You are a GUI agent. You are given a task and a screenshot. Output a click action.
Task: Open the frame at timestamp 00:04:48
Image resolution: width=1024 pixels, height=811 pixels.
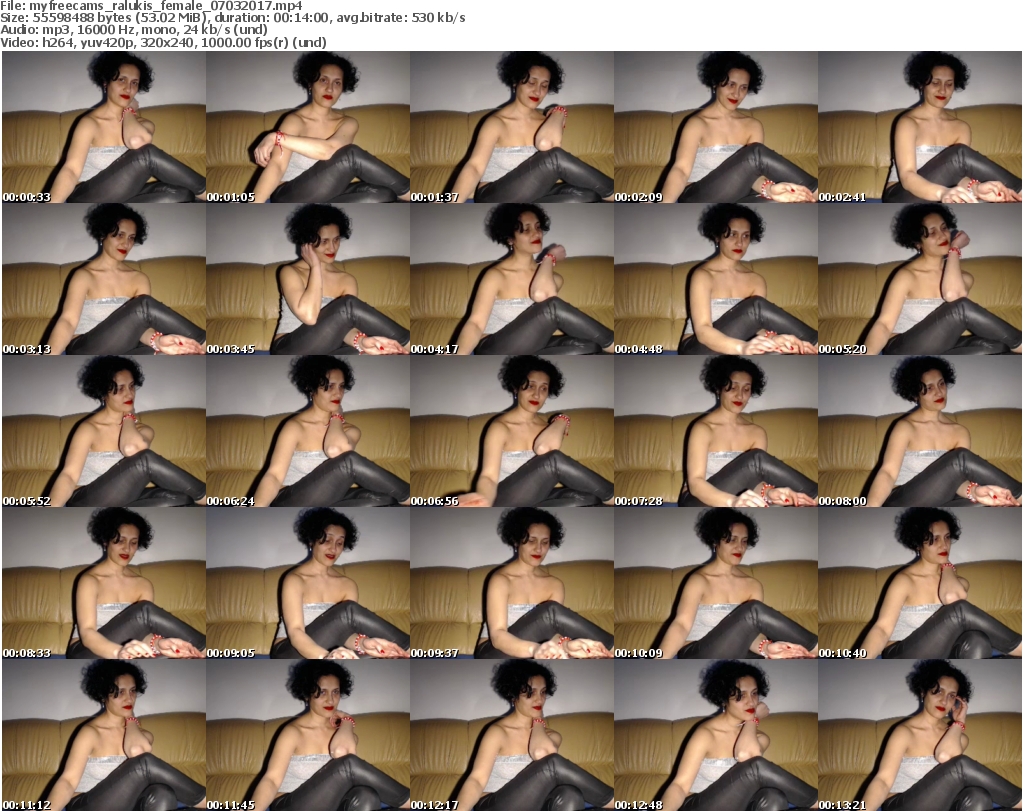(716, 279)
